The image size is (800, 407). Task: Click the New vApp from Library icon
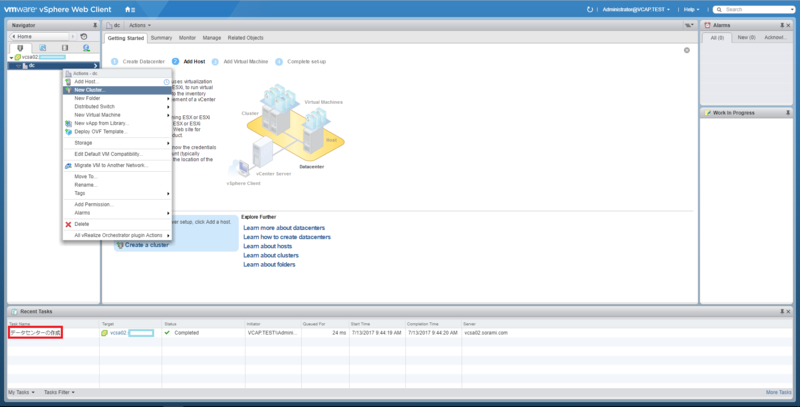(68, 123)
